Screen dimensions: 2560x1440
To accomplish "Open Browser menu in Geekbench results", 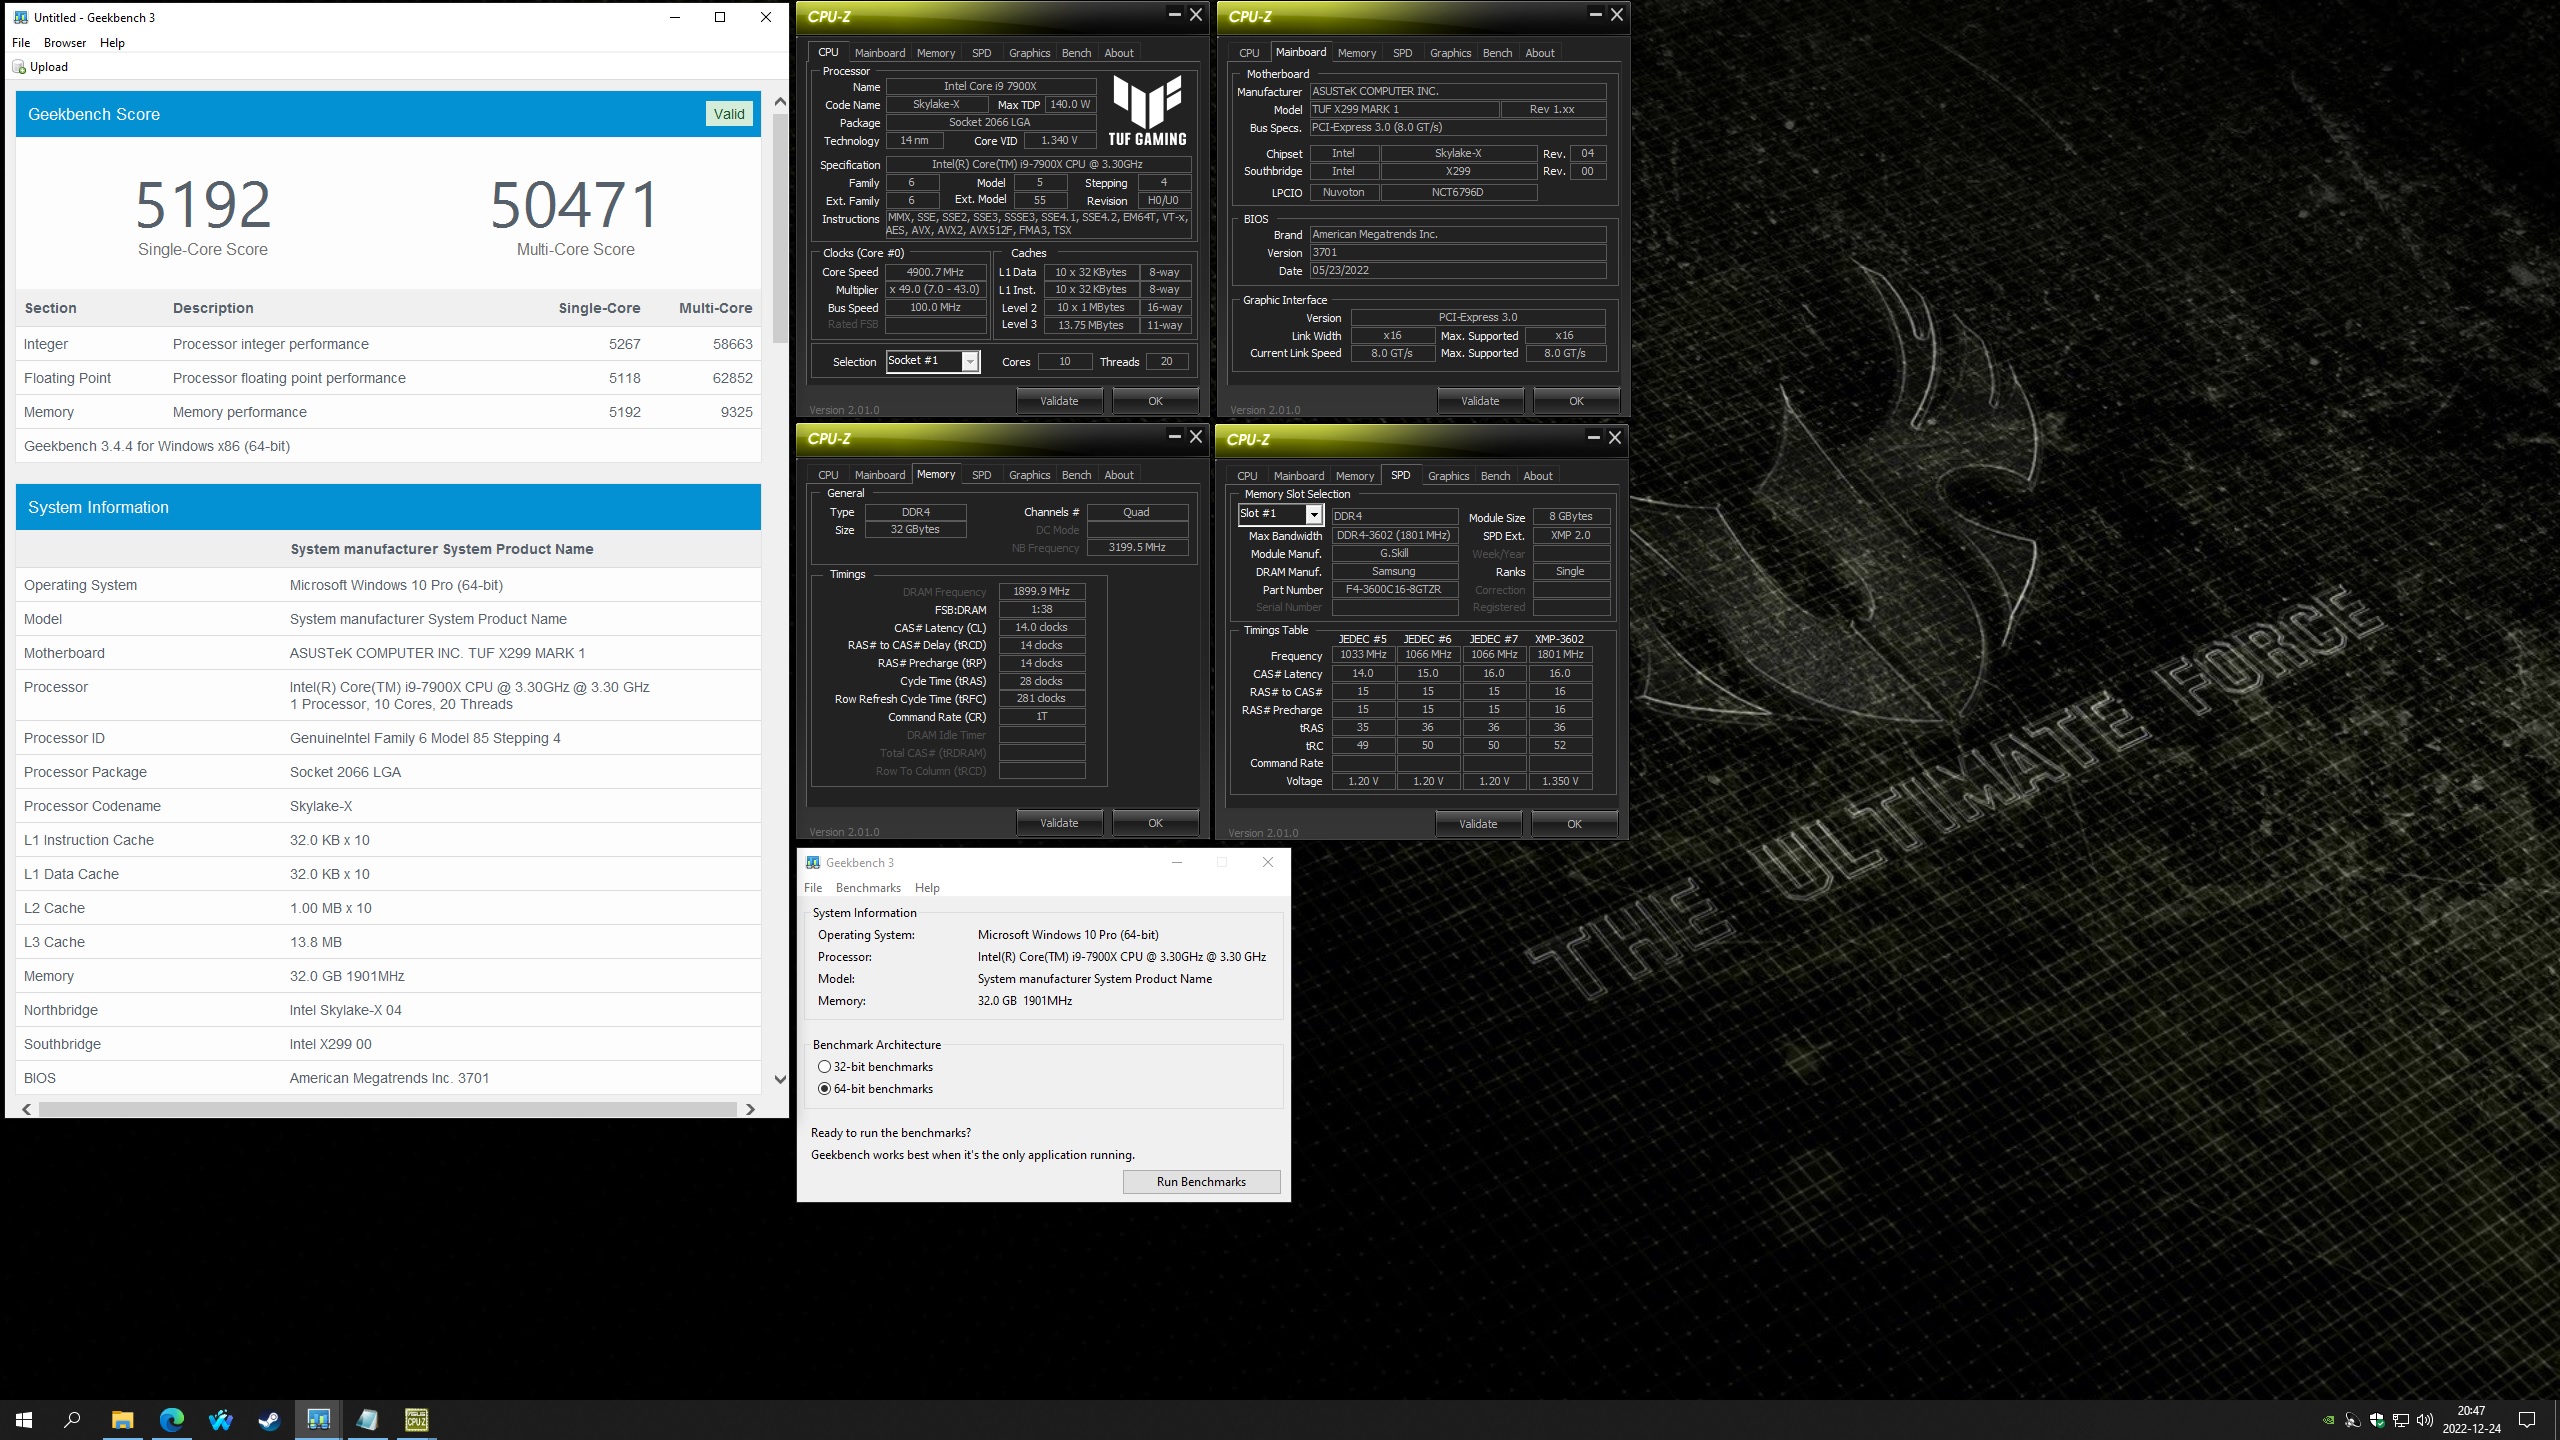I will coord(65,43).
